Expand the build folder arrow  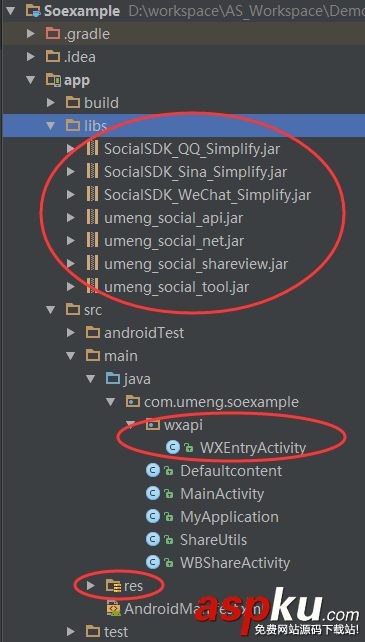pos(51,102)
